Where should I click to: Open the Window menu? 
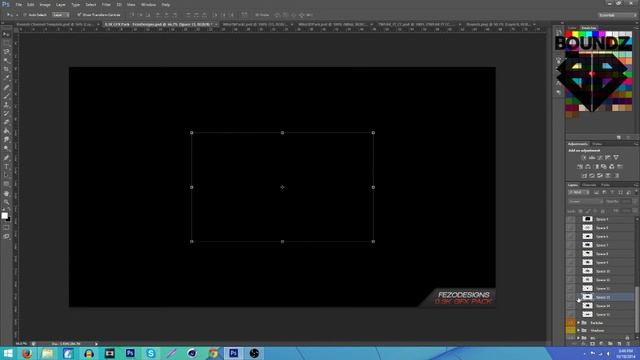pyautogui.click(x=149, y=4)
